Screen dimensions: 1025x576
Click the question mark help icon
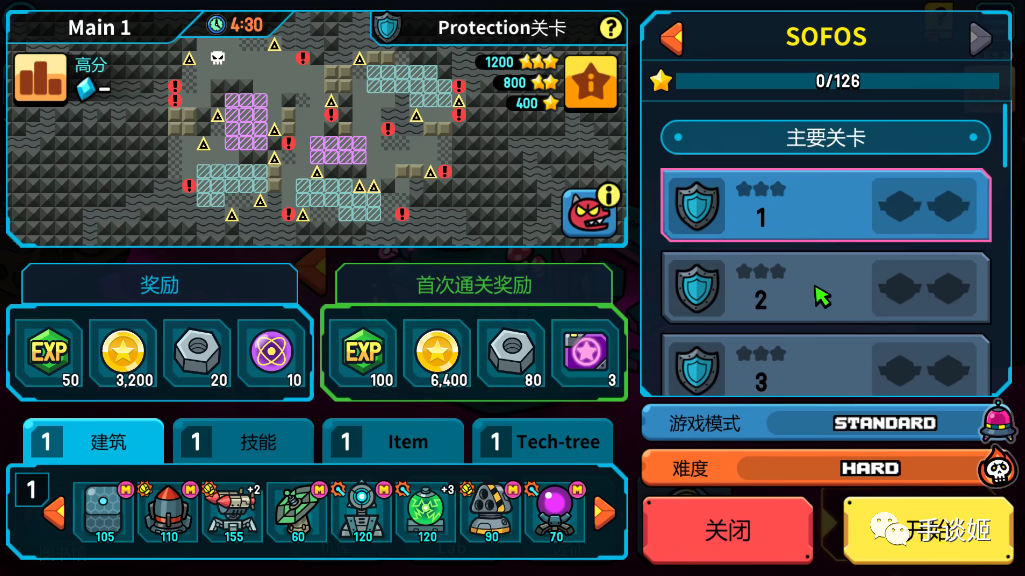point(611,27)
